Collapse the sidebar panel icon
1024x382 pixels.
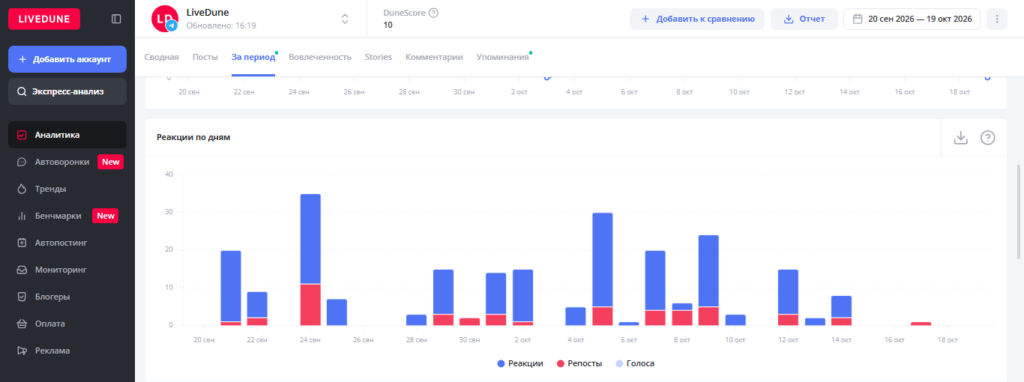116,19
